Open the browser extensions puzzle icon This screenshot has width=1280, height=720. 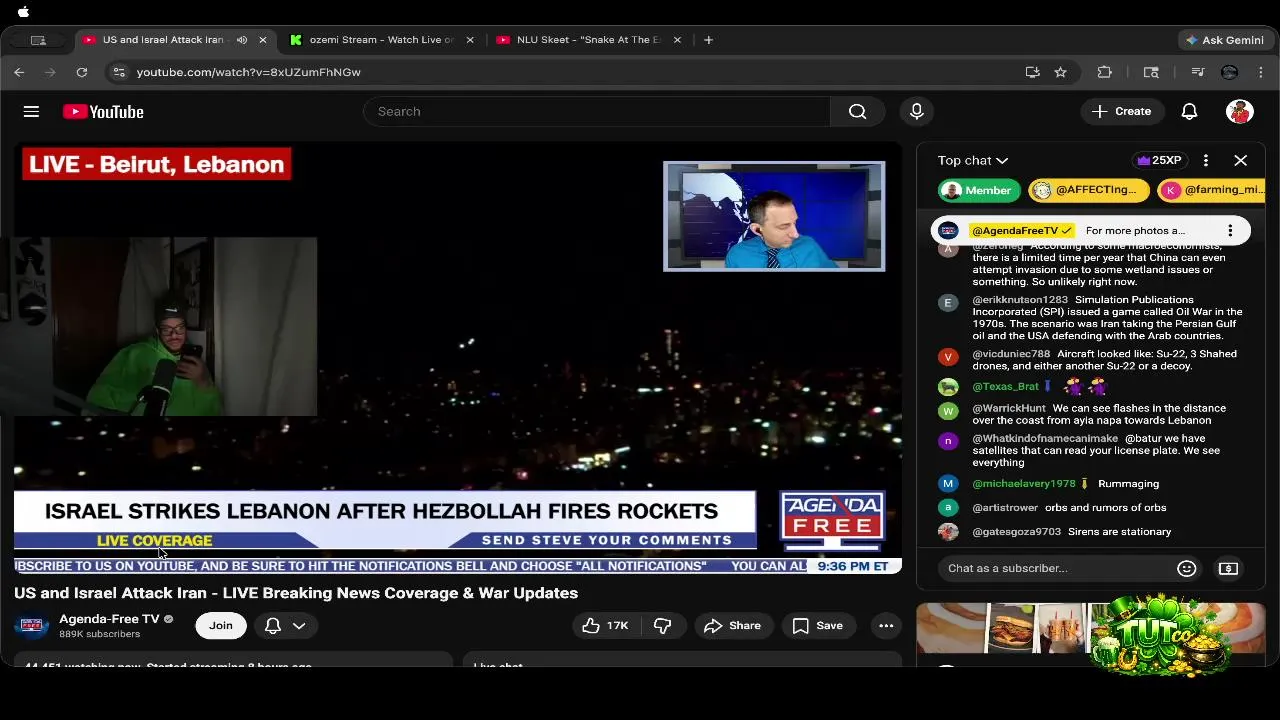(1104, 72)
